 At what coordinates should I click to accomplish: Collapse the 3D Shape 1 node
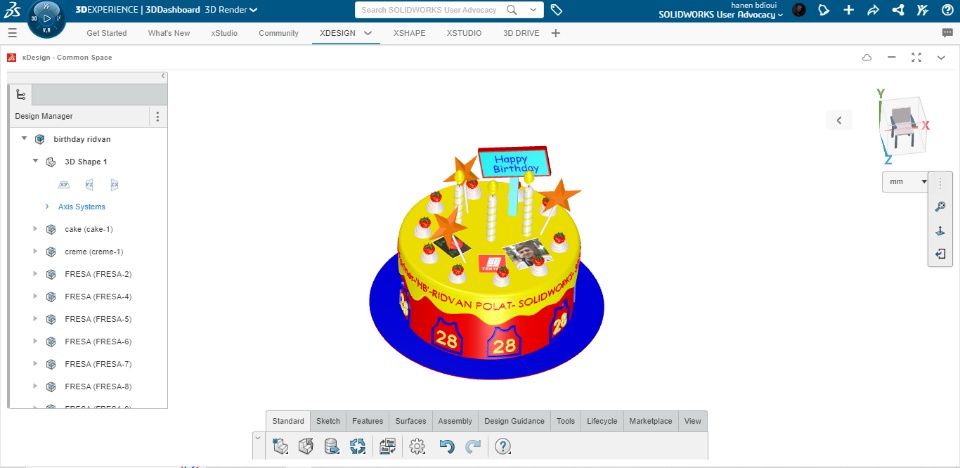(x=36, y=162)
